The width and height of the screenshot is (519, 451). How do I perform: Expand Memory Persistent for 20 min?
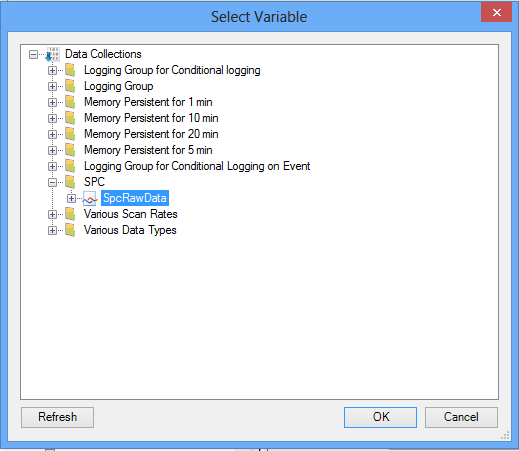point(52,134)
